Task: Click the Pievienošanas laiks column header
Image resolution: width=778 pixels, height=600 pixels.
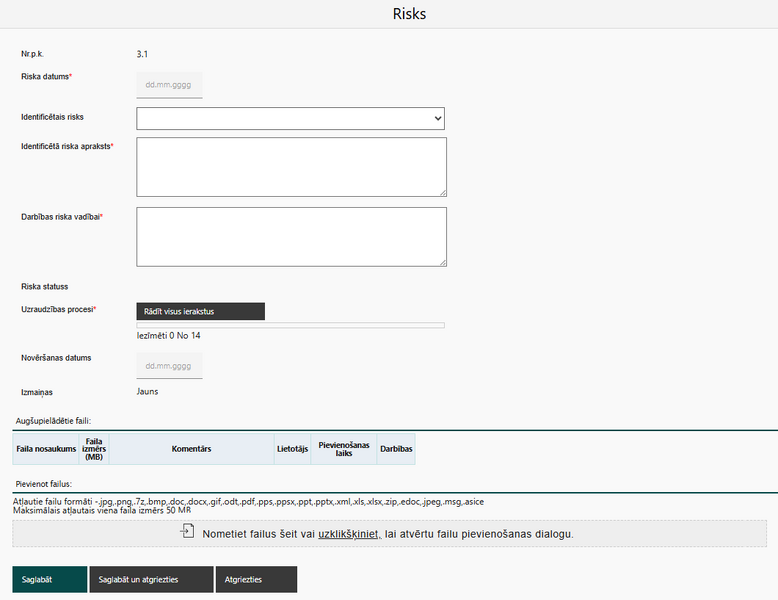Action: tap(343, 449)
